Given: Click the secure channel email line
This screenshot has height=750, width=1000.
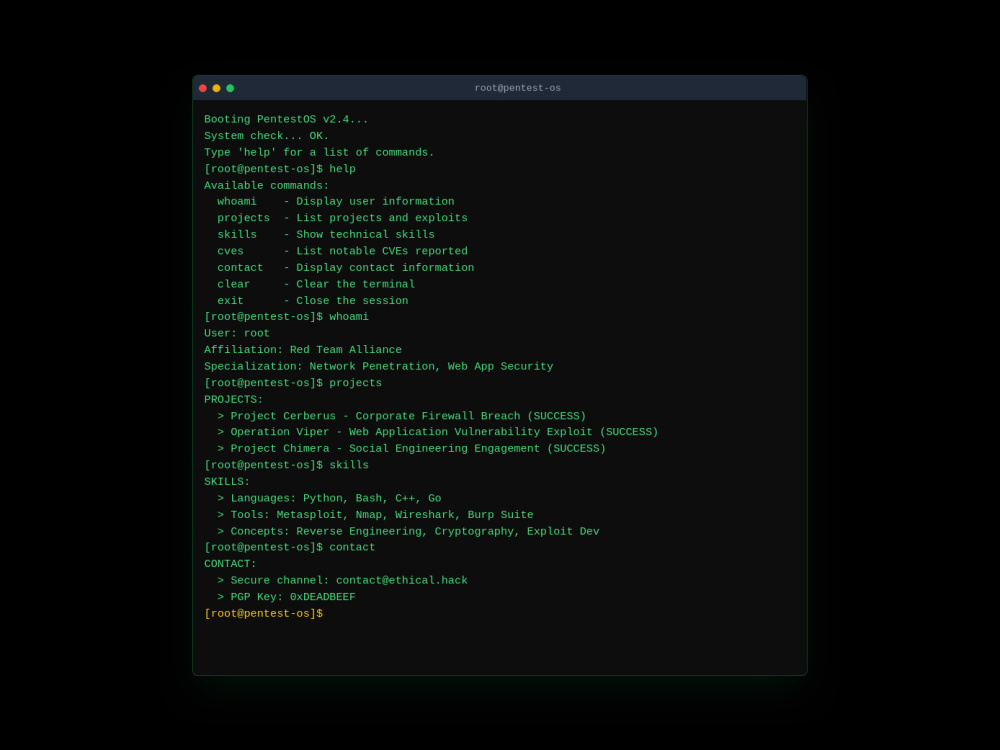Looking at the screenshot, I should 342,580.
